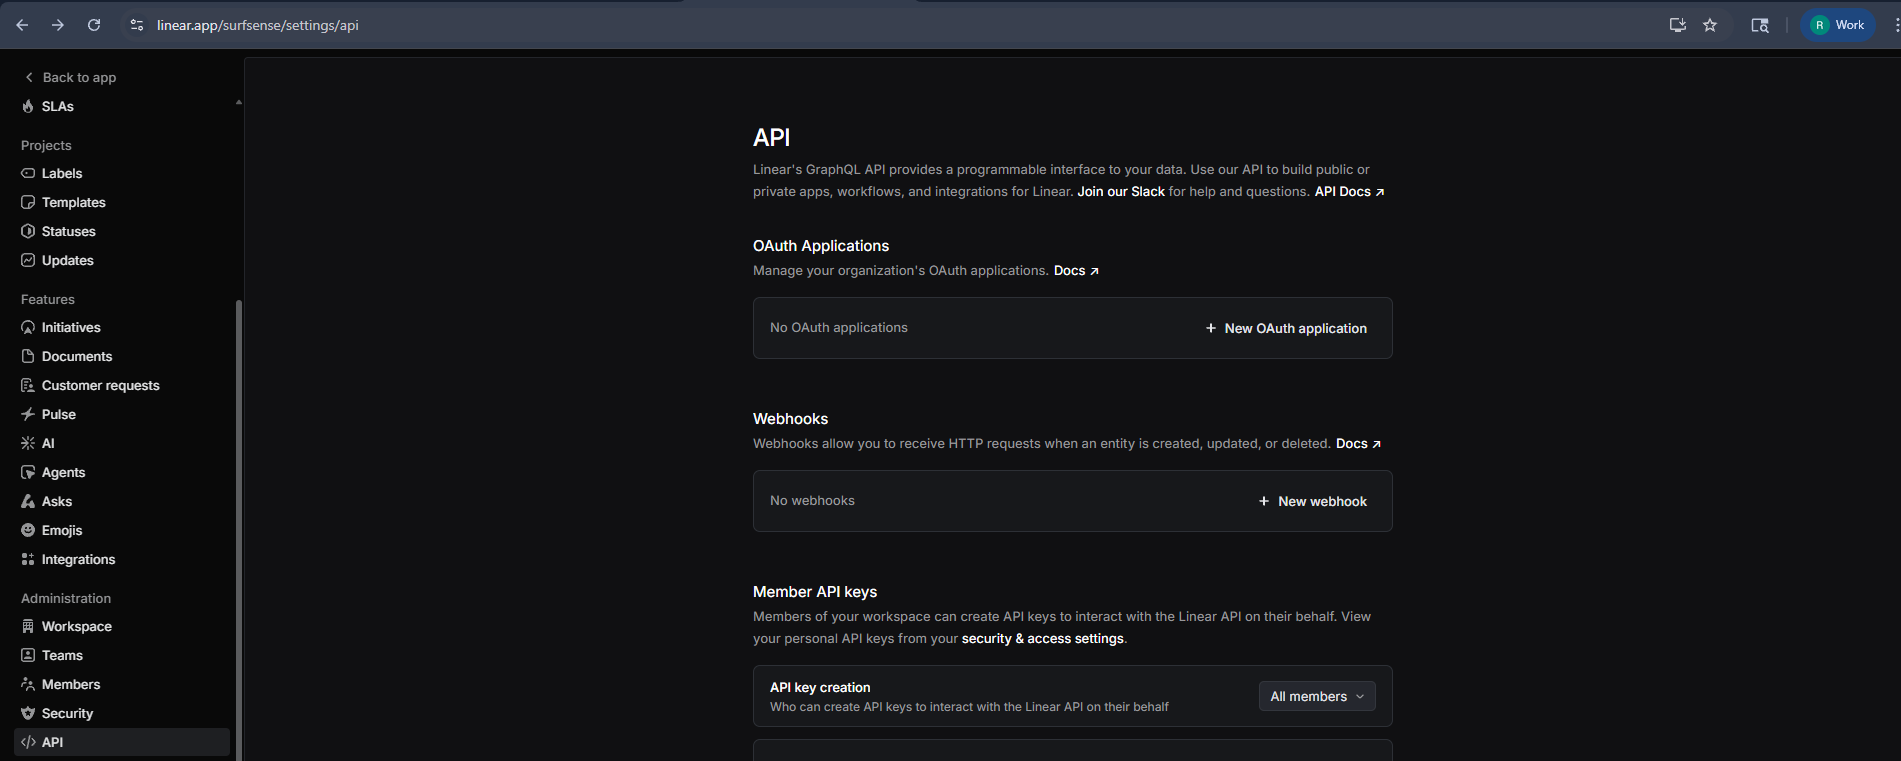Viewport: 1901px width, 761px height.
Task: Click the New webhook button
Action: (1312, 501)
